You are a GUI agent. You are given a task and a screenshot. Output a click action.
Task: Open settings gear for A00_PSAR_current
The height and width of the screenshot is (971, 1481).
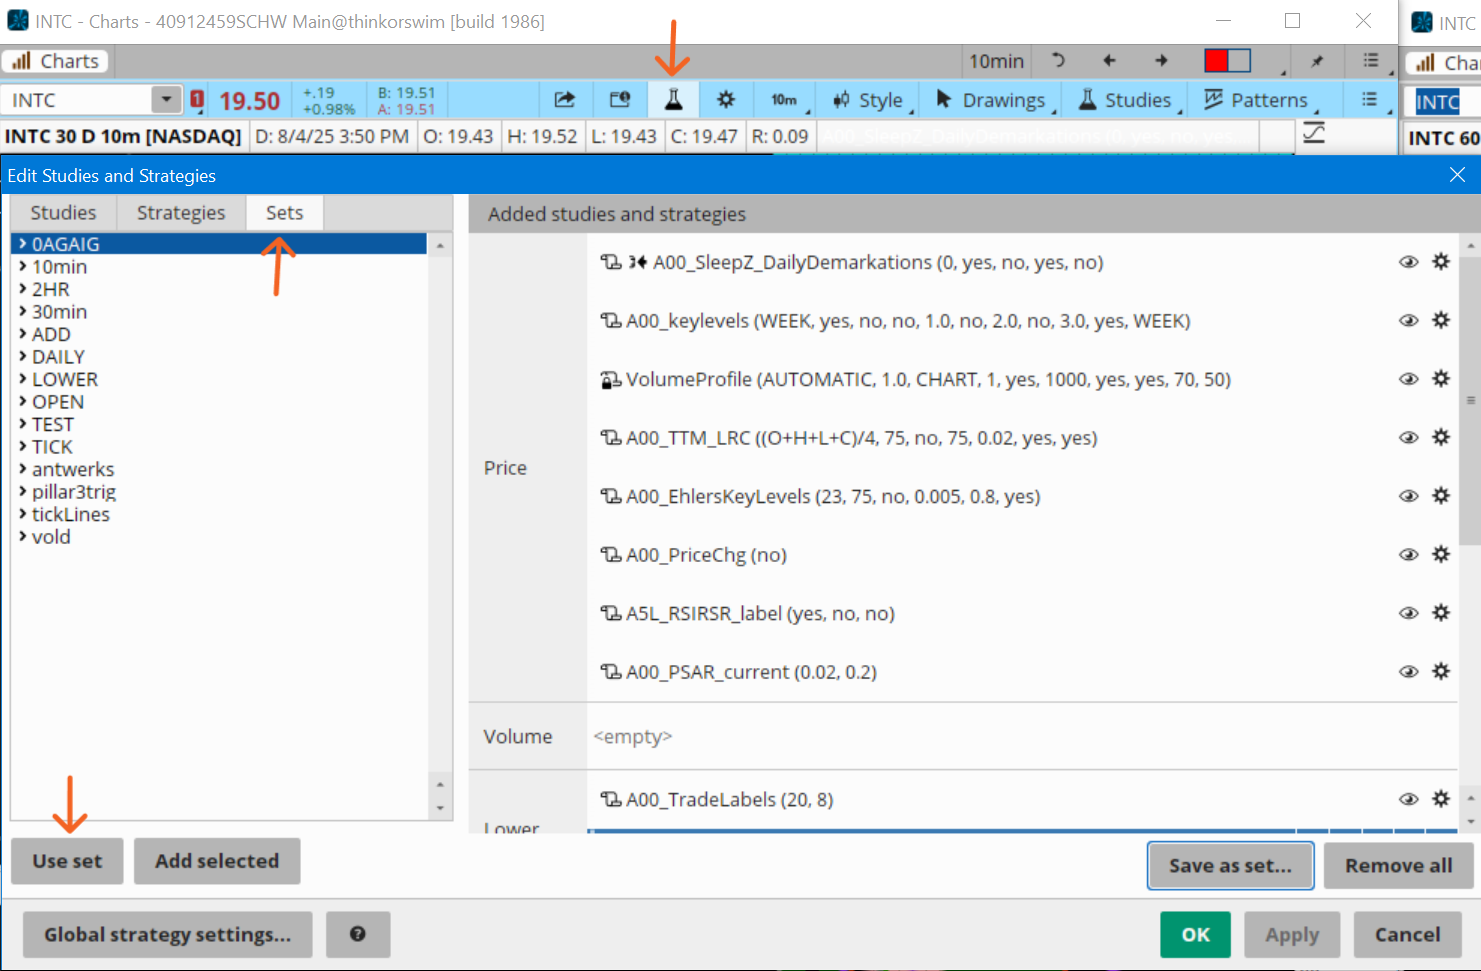coord(1441,671)
